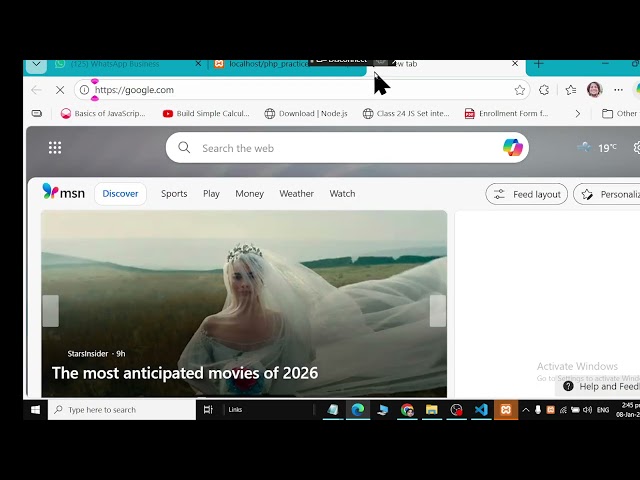The height and width of the screenshot is (480, 640).
Task: Show next carousel story arrow
Action: tap(437, 311)
